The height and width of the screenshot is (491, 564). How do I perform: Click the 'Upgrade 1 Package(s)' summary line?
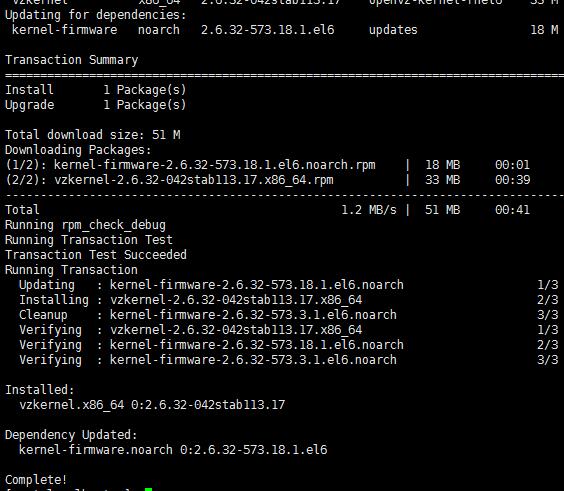click(96, 105)
